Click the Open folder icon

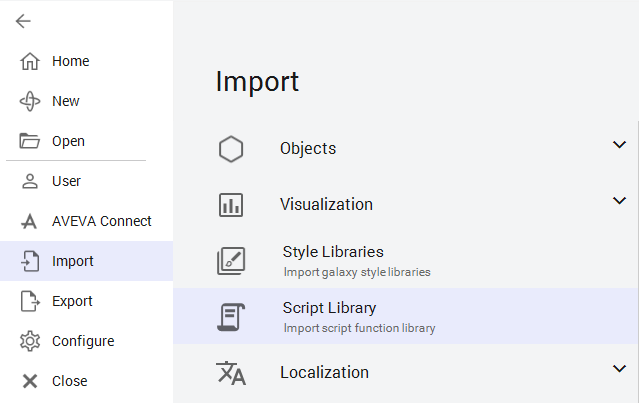point(29,141)
